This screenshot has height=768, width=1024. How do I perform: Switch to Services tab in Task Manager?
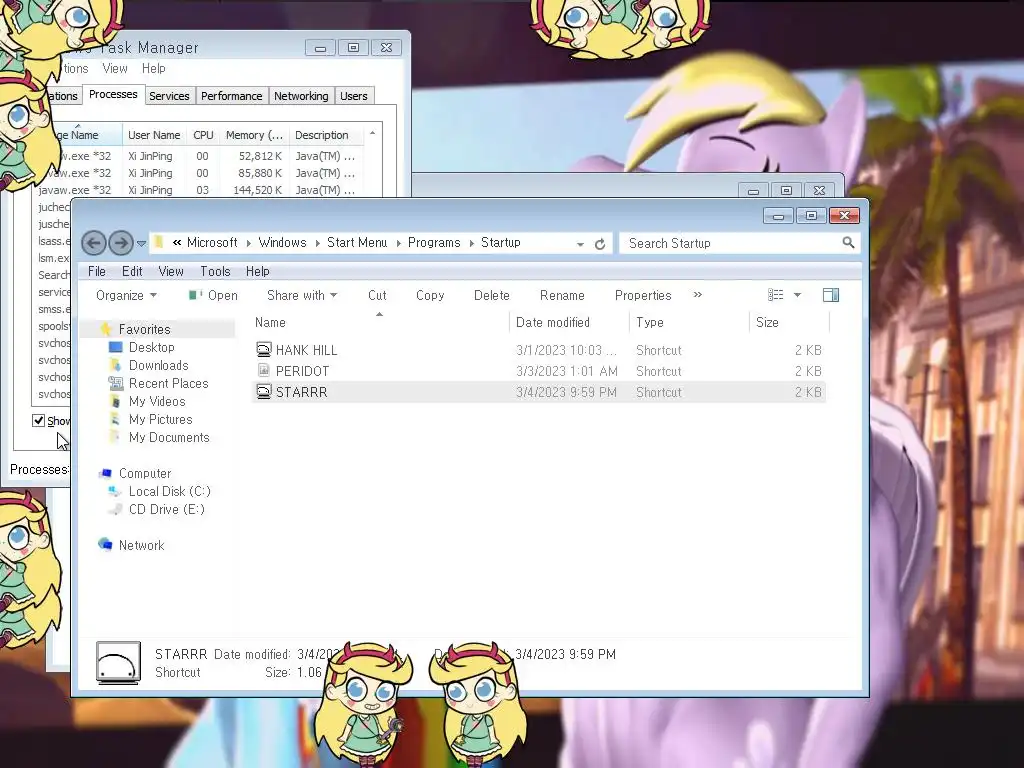(169, 96)
